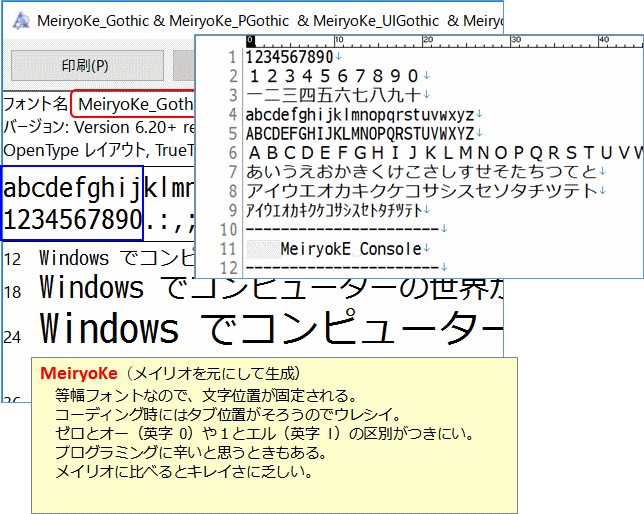Click the dashed line on editor line 10

tap(343, 228)
